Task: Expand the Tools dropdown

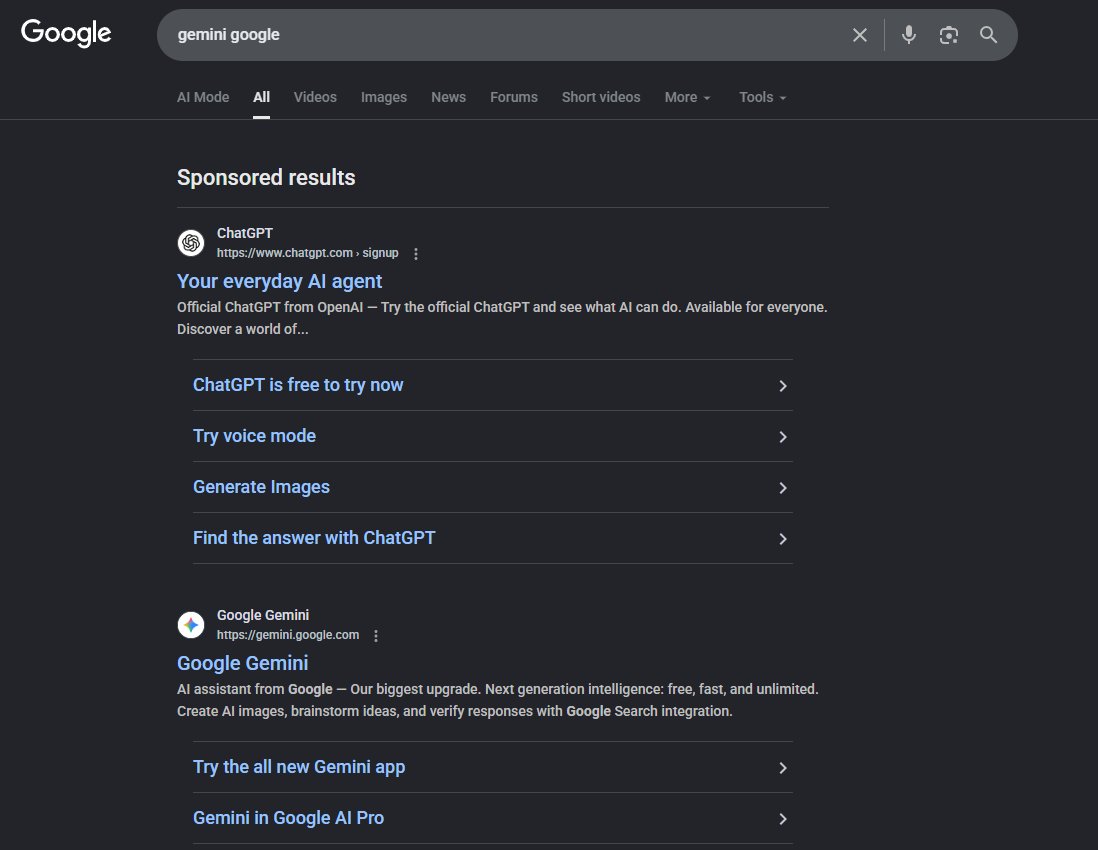Action: click(763, 97)
